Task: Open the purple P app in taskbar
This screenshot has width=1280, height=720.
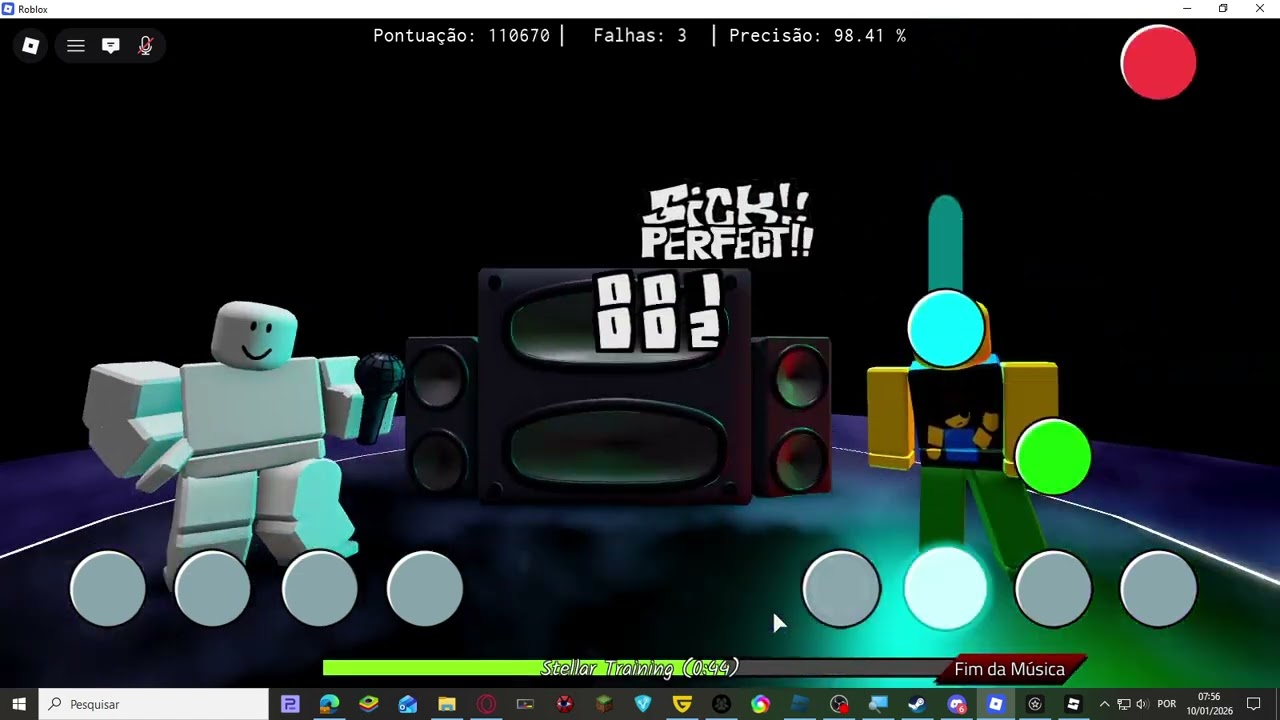Action: [x=290, y=704]
